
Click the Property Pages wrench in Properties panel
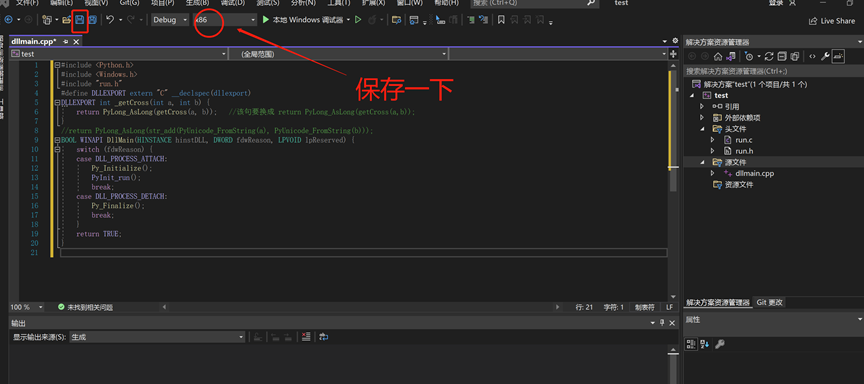coord(719,344)
